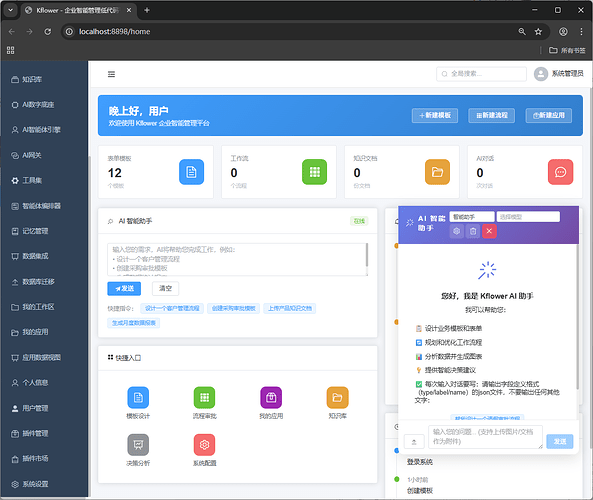Screen dimensions: 593x500
Task: Open the red 系统配置 shortcut icon
Action: tap(205, 444)
